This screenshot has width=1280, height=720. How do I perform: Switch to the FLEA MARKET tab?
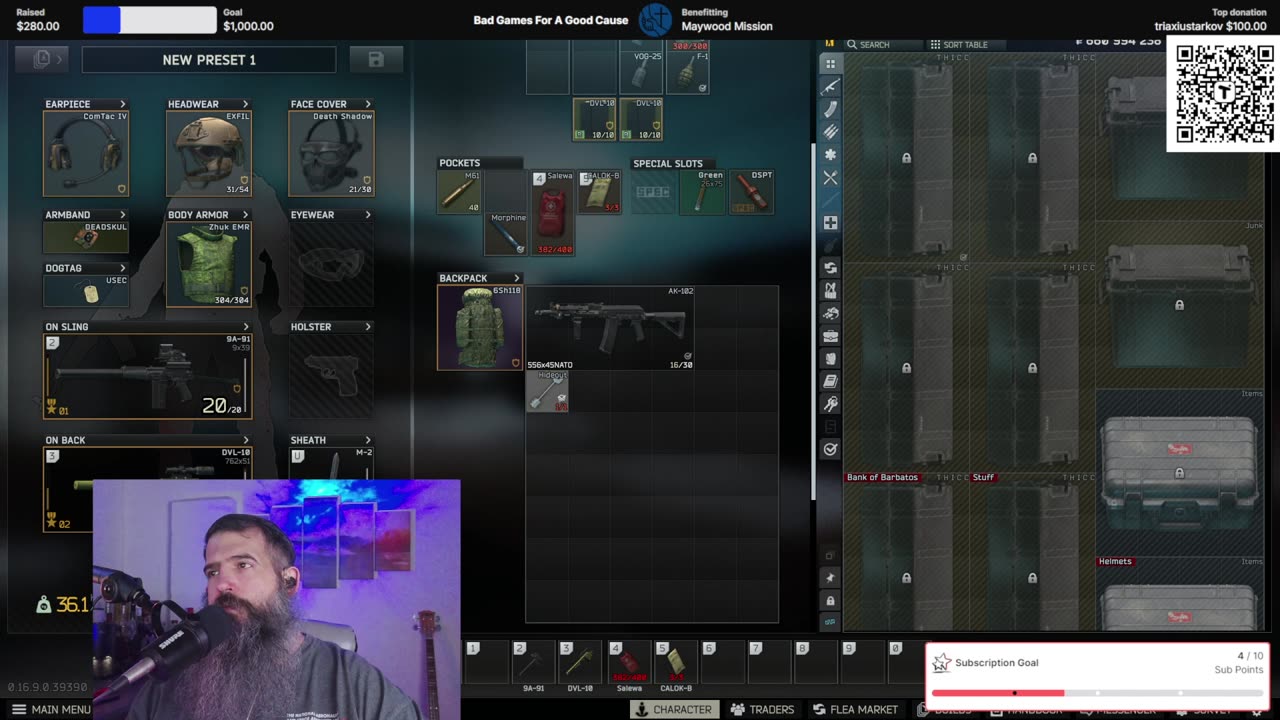855,709
